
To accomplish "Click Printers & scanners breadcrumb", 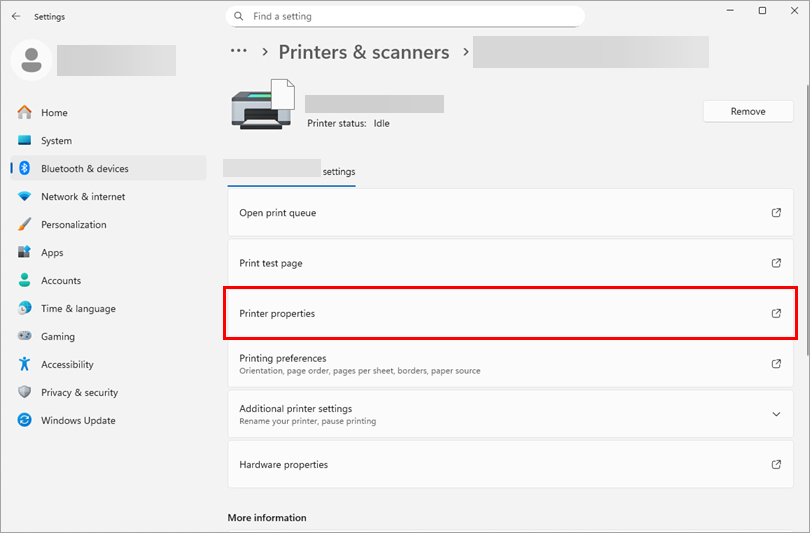I will coord(364,52).
